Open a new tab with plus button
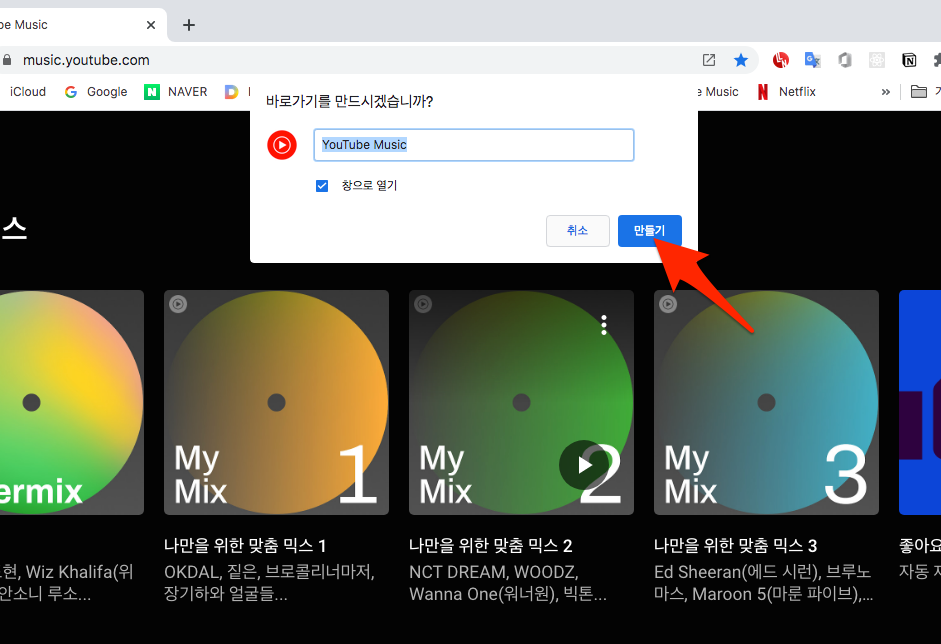This screenshot has width=941, height=644. click(x=188, y=25)
